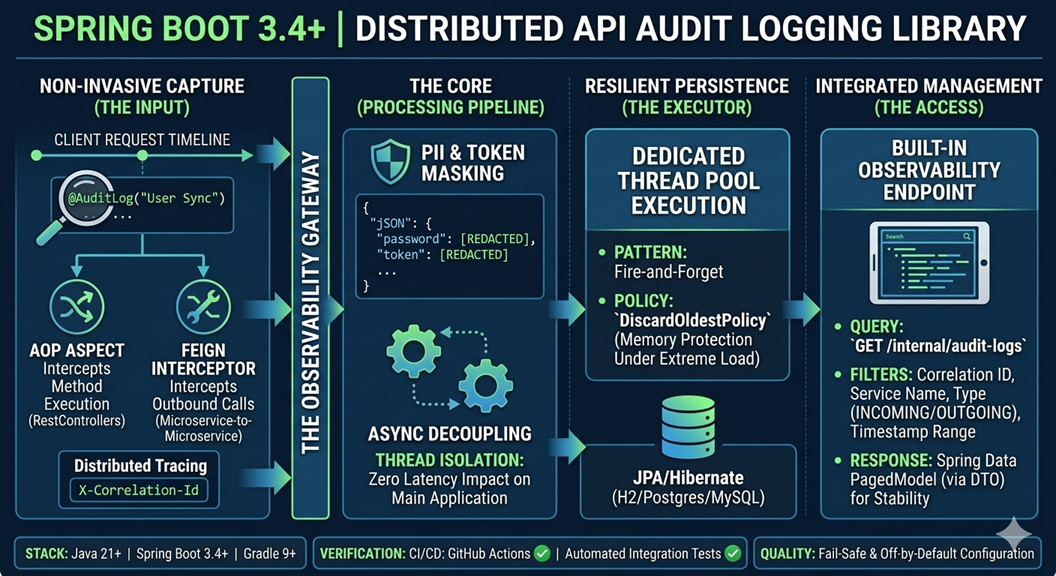Click the vertical Observability Gateway bar

[x=310, y=298]
